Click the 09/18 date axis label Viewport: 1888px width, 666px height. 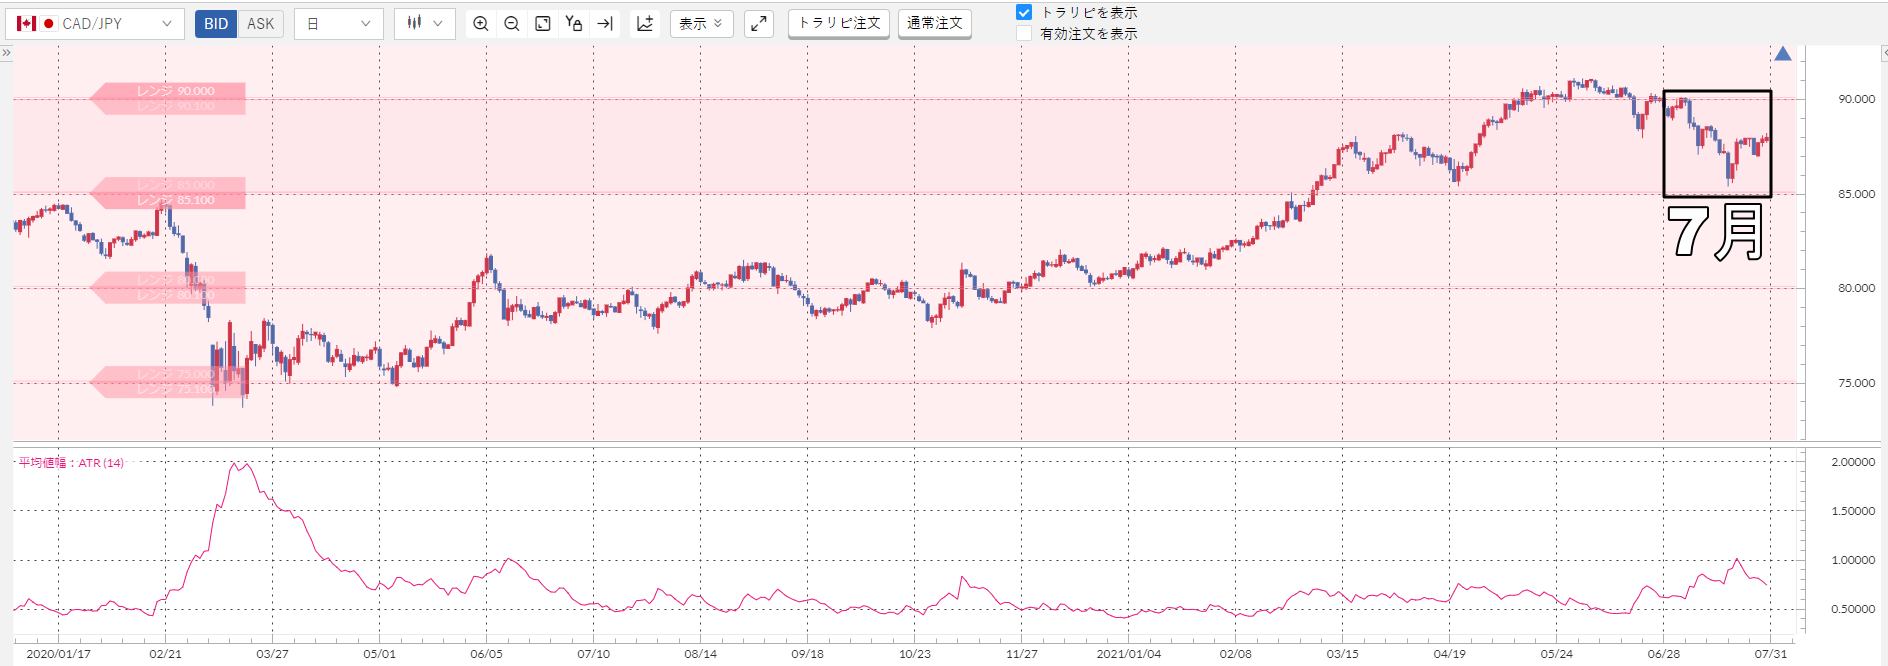[x=807, y=654]
